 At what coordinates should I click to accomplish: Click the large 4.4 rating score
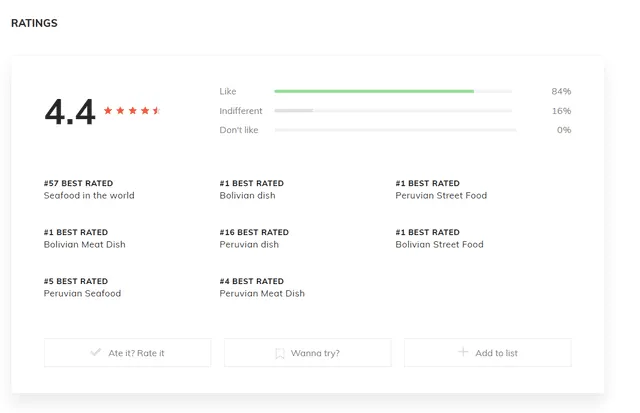coord(70,112)
